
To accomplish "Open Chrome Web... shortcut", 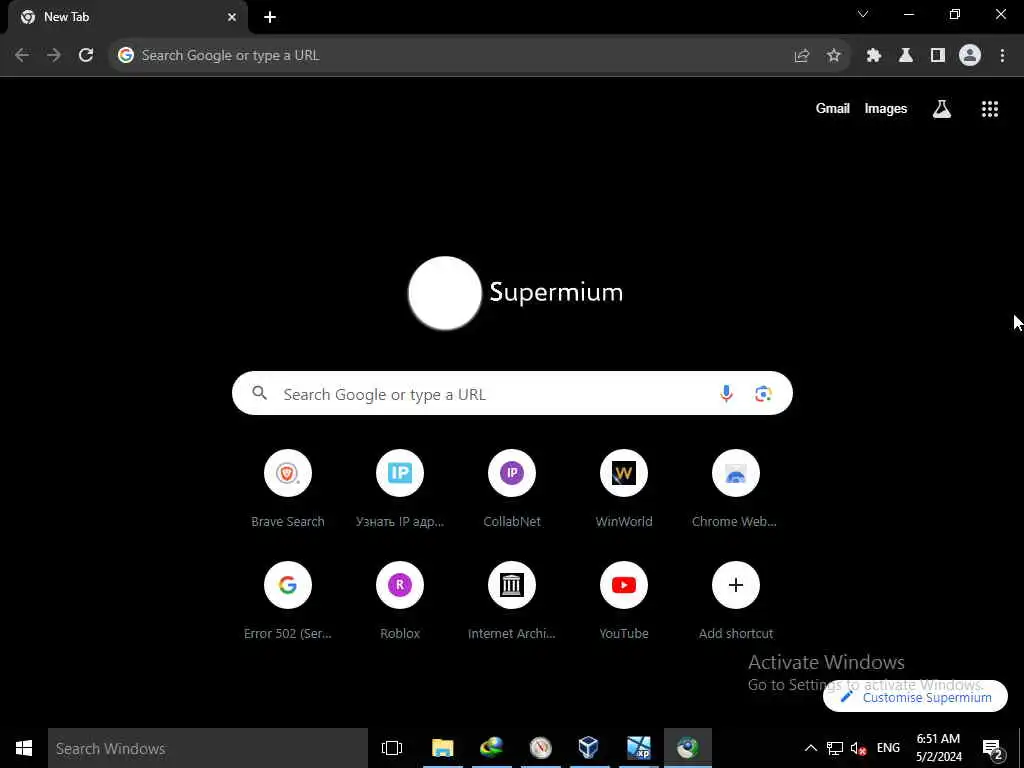I will [x=735, y=488].
